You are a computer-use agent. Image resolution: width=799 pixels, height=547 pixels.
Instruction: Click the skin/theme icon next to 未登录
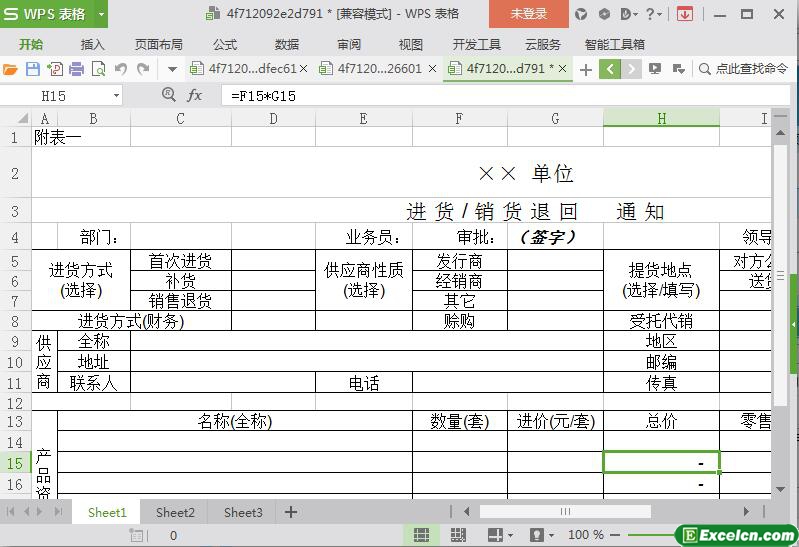click(581, 14)
